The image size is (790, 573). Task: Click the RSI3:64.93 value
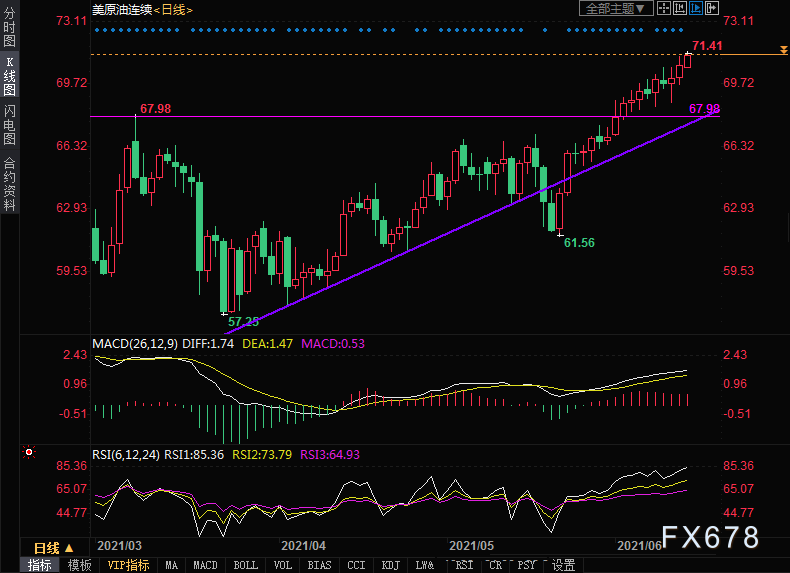tap(330, 455)
